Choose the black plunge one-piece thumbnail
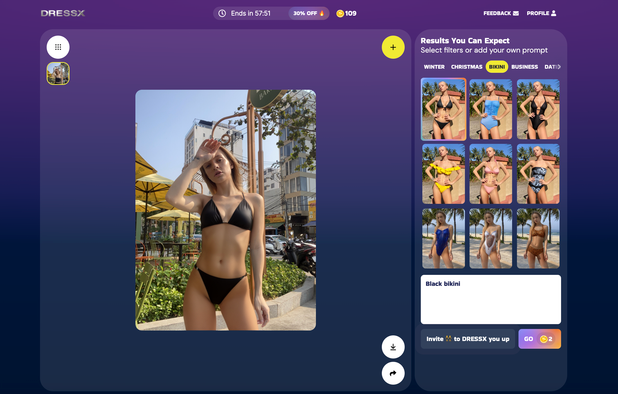Viewport: 618px width, 394px height. [x=538, y=109]
